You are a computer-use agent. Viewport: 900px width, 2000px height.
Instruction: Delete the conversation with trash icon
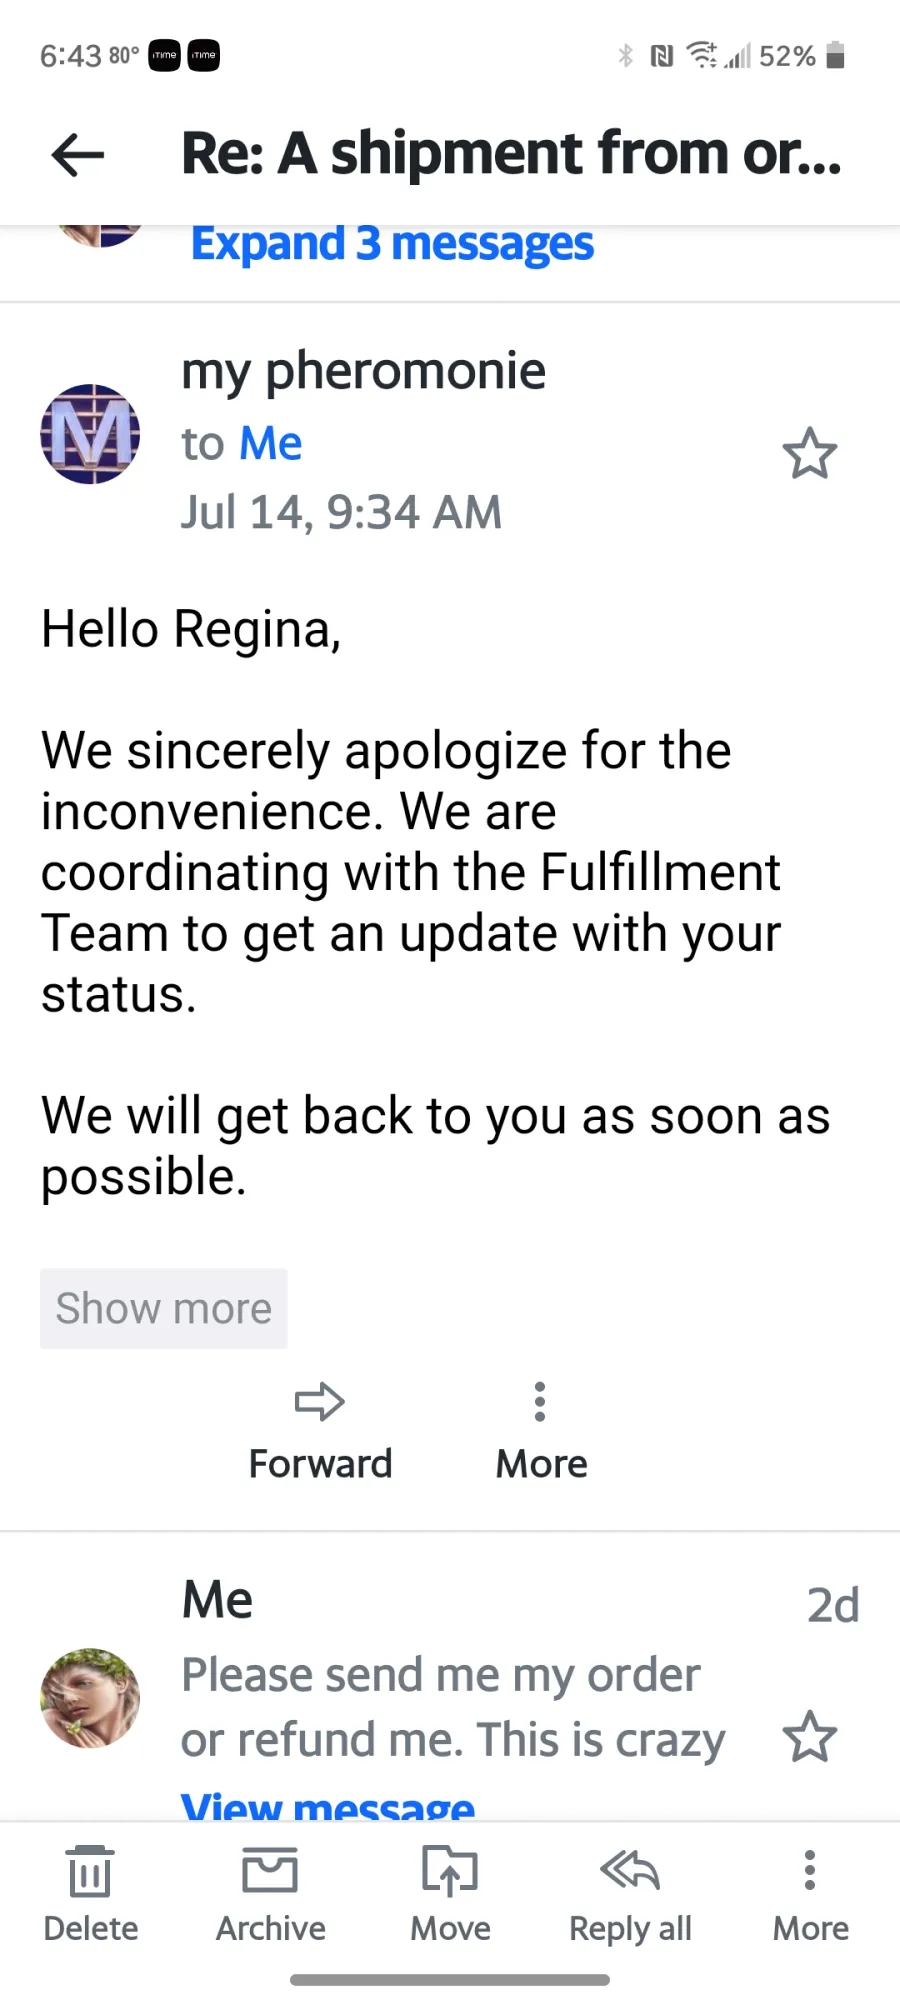click(90, 1895)
